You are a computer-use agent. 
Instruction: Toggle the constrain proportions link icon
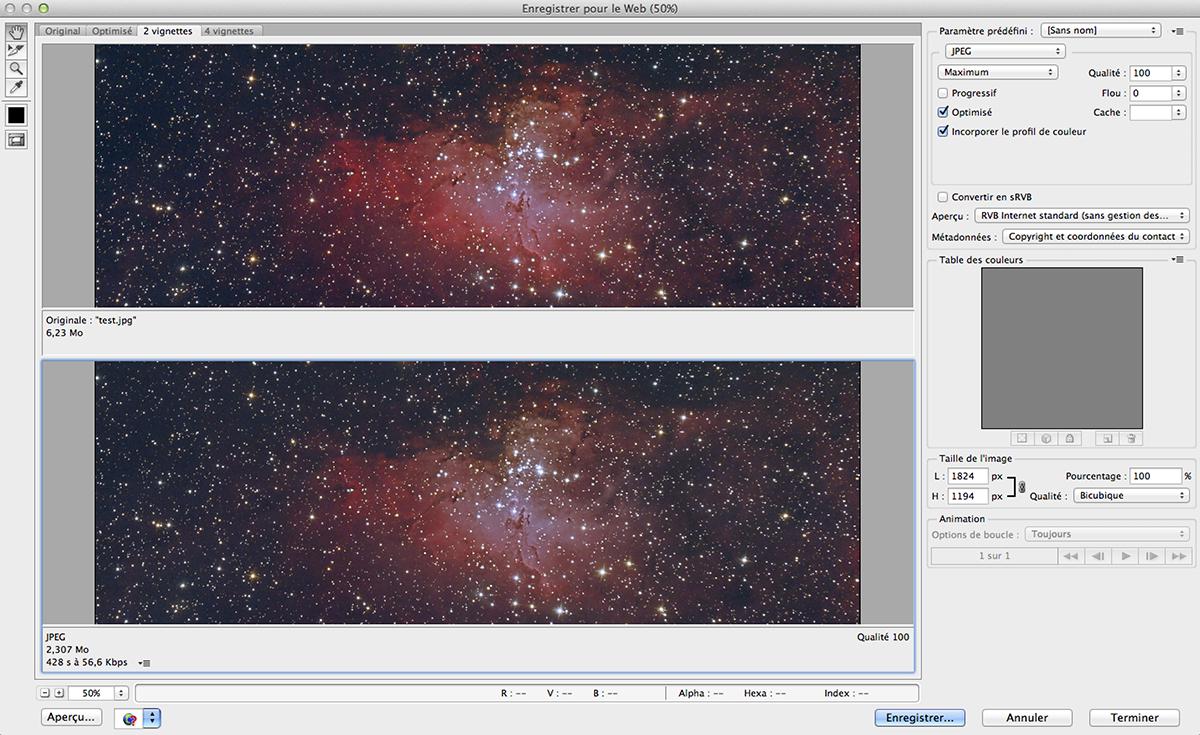click(1022, 487)
